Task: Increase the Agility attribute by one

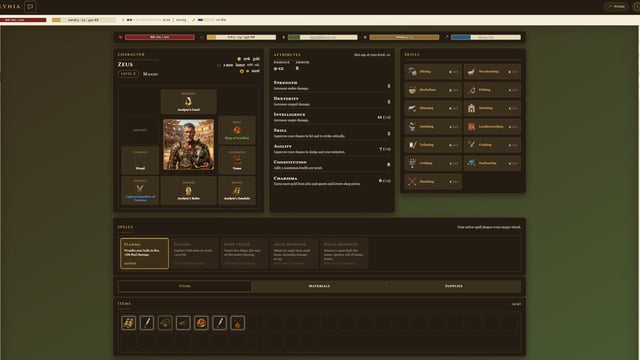Action: pyautogui.click(x=387, y=149)
